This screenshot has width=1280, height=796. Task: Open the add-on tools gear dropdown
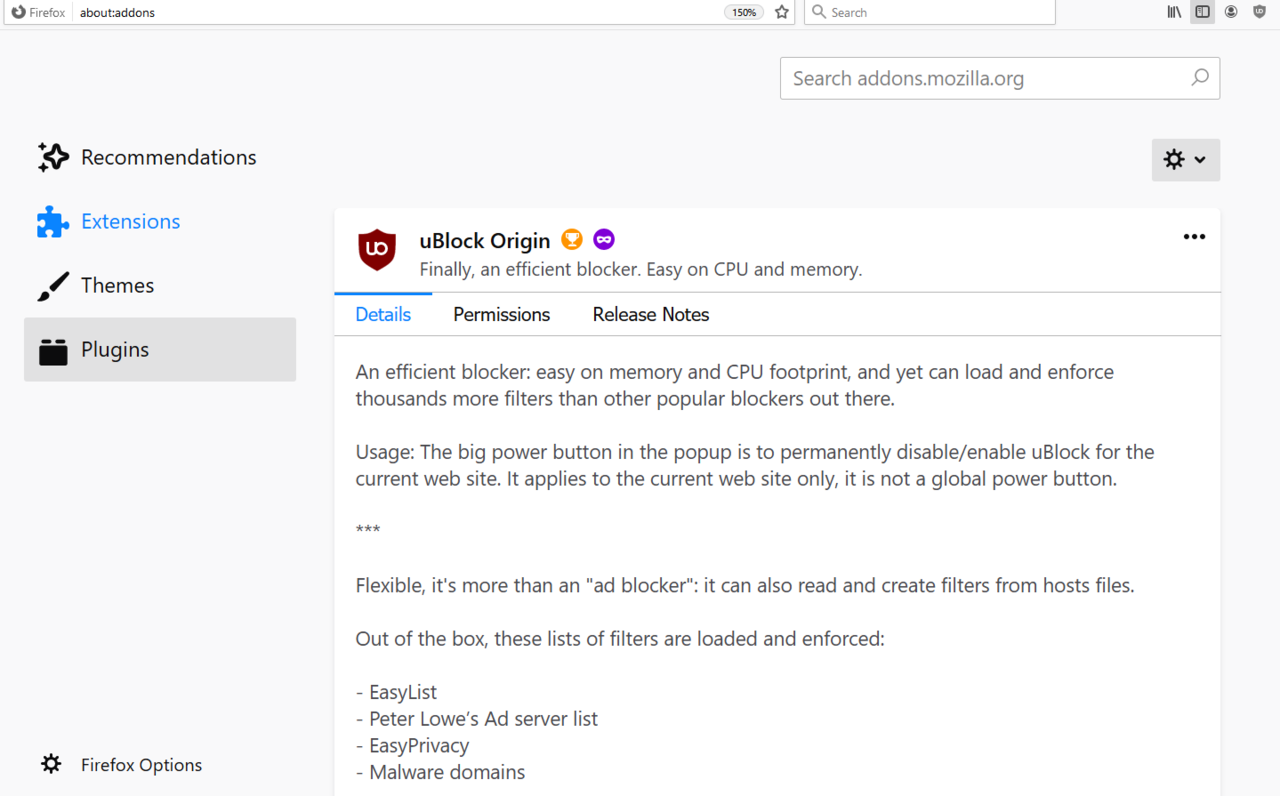click(x=1186, y=160)
